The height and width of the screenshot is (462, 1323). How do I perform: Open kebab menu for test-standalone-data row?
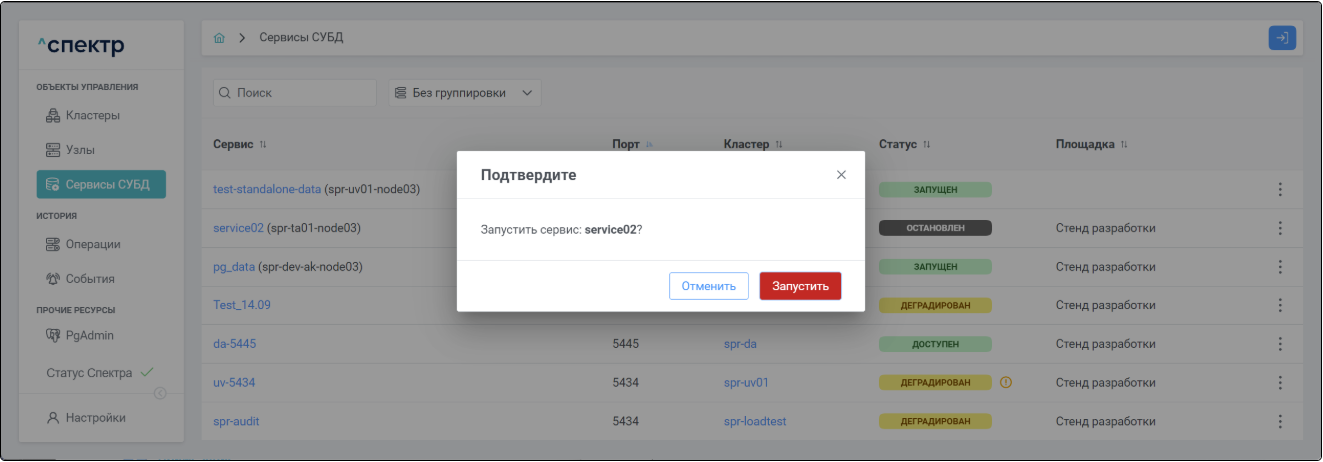1279,190
